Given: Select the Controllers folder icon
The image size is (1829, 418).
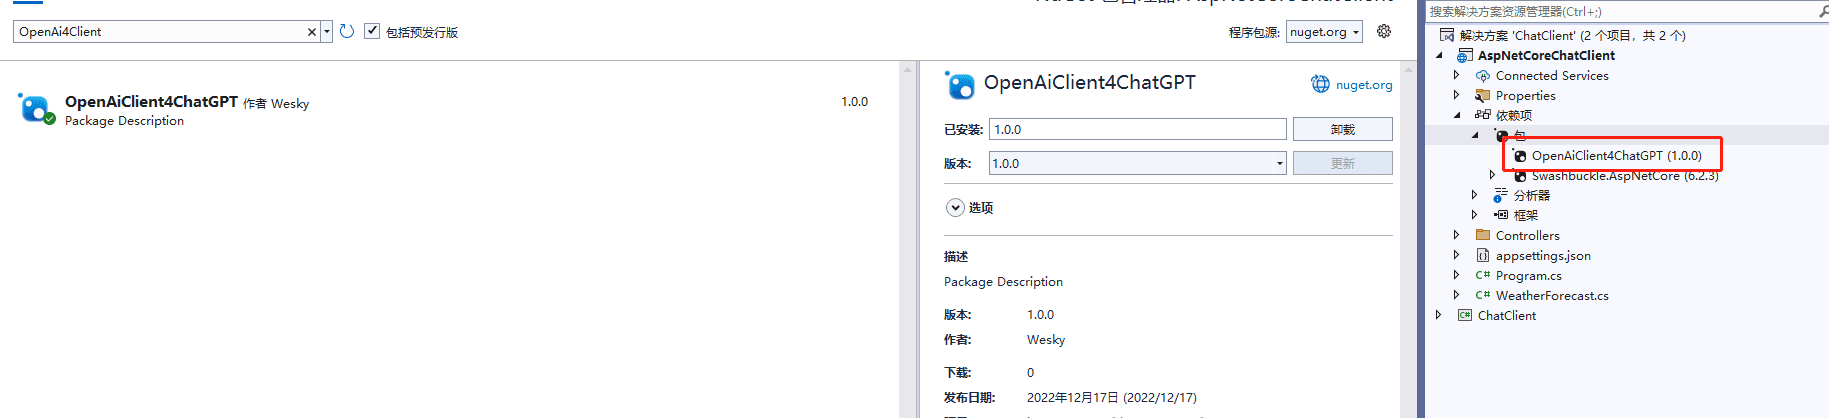Looking at the screenshot, I should (x=1483, y=236).
